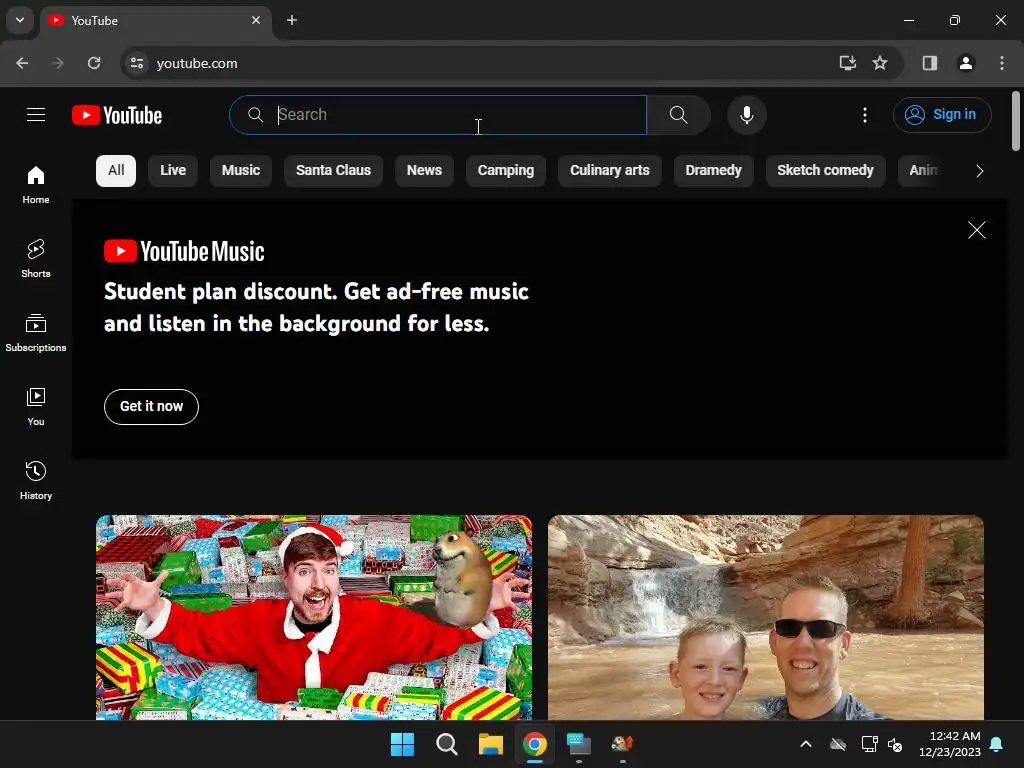Image resolution: width=1024 pixels, height=768 pixels.
Task: Select the Culinary arts chip
Action: click(609, 171)
